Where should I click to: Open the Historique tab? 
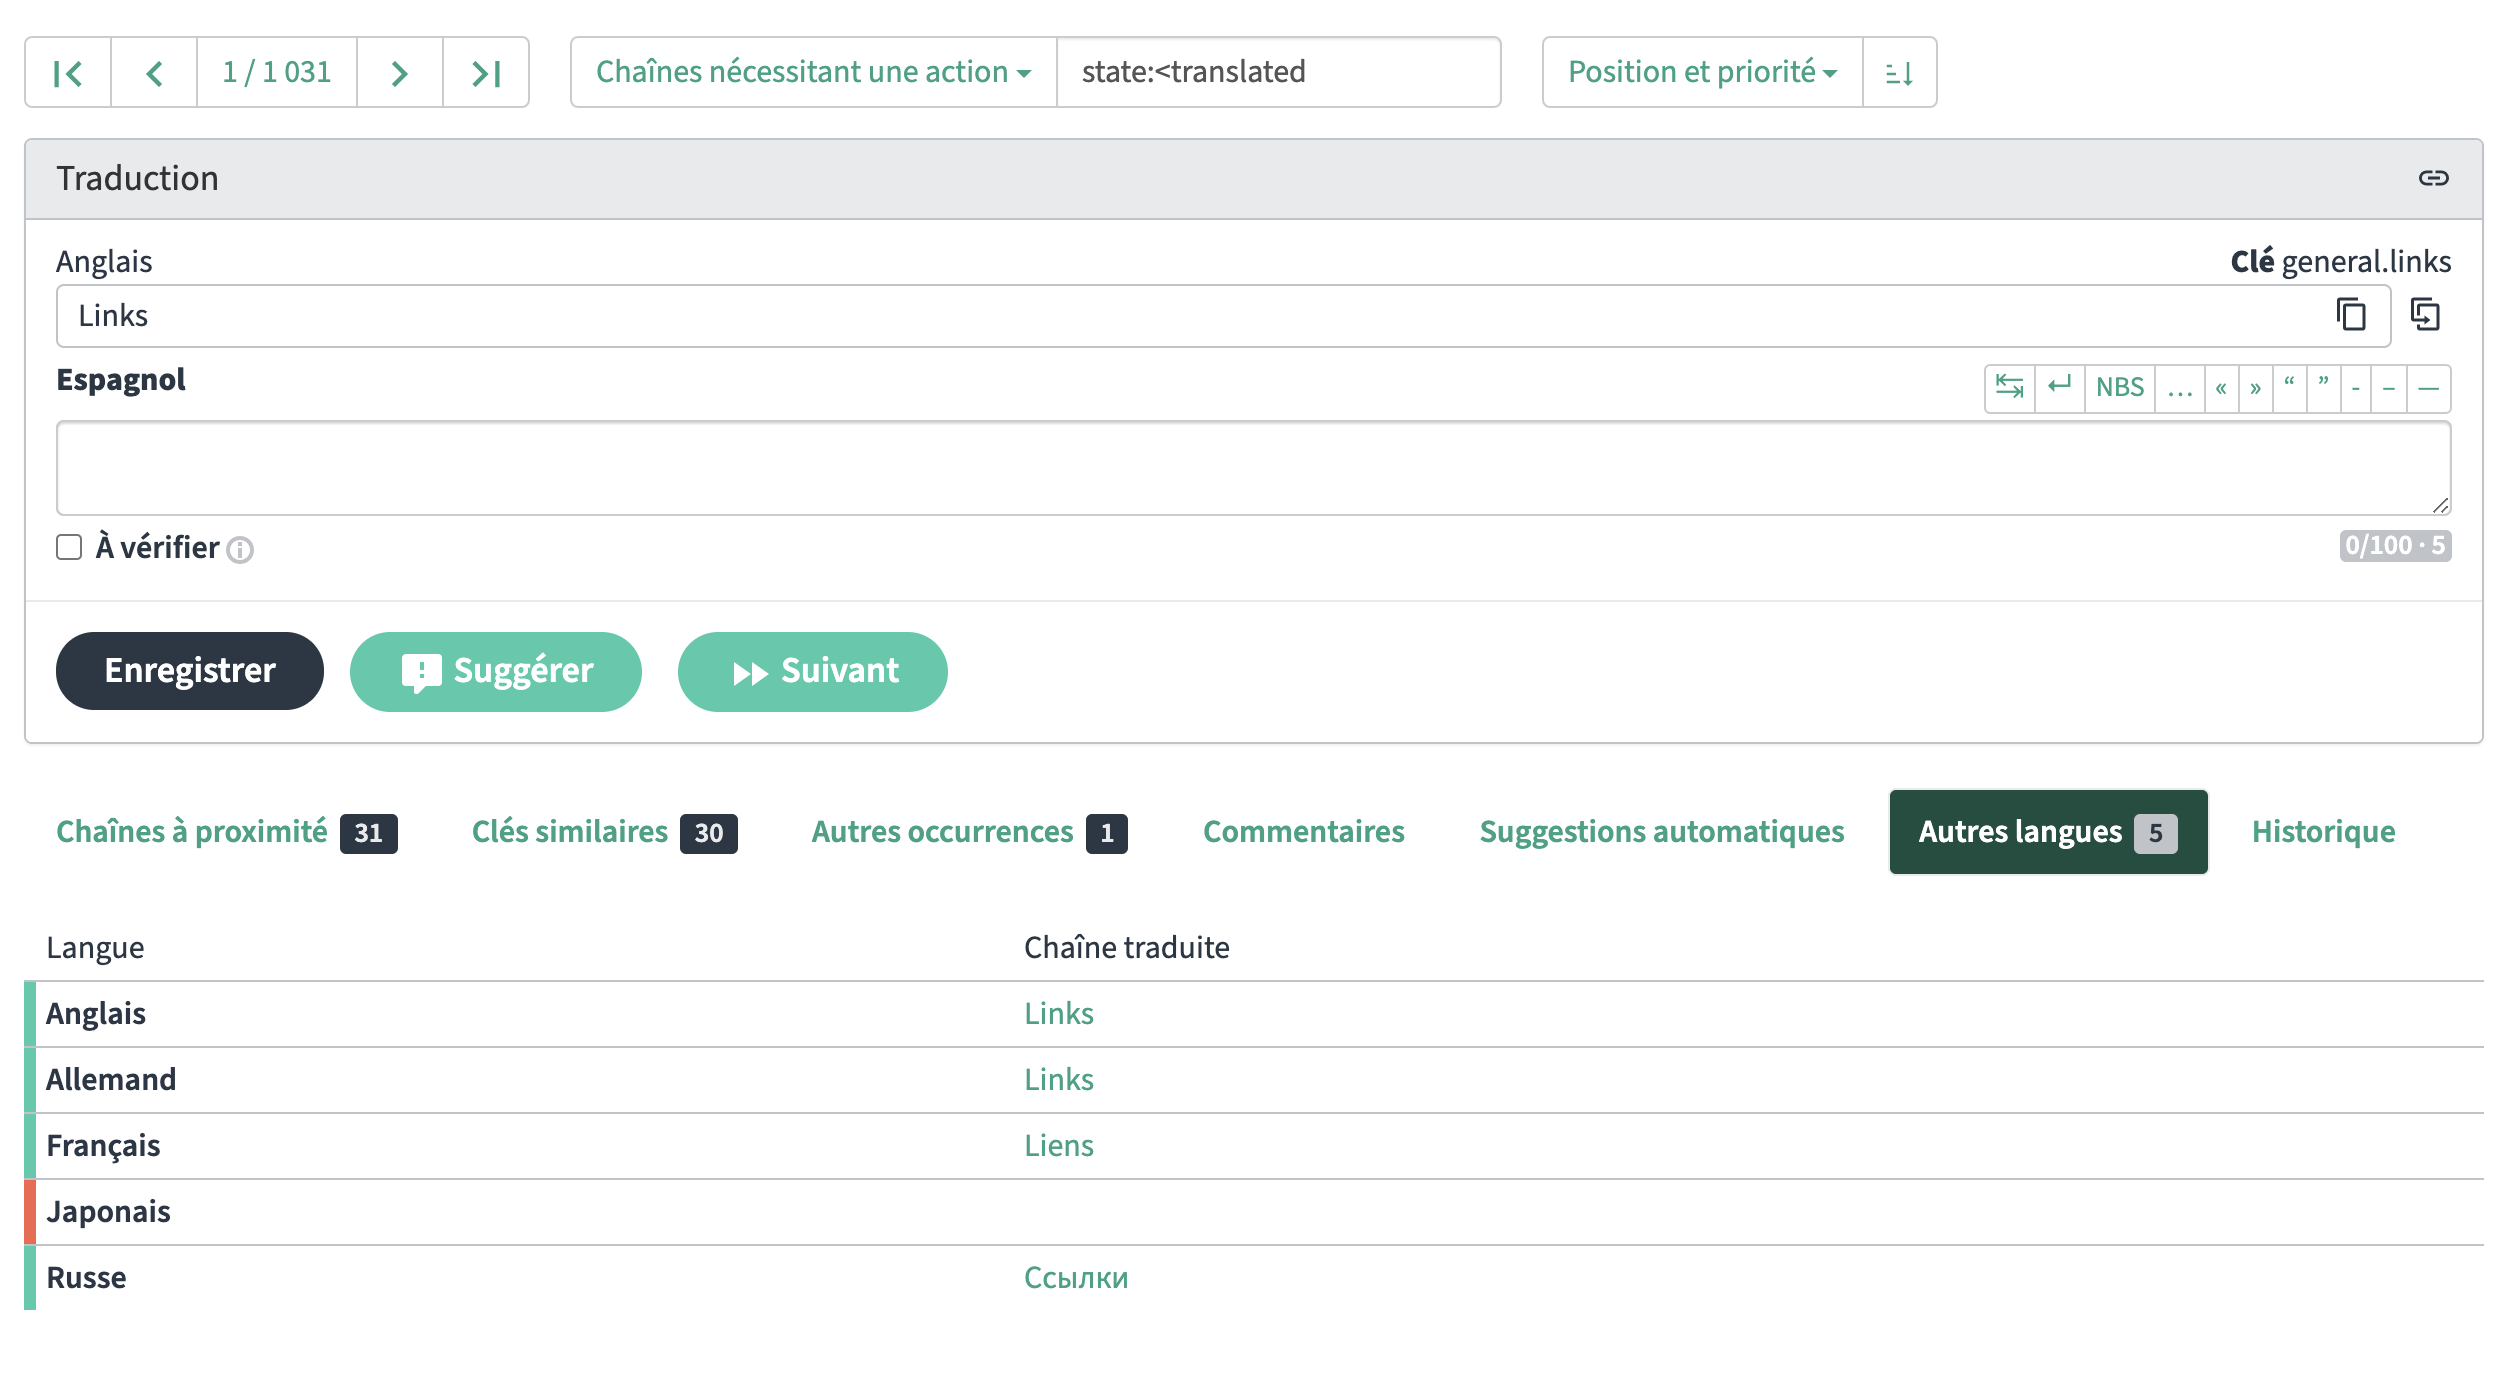tap(2324, 832)
